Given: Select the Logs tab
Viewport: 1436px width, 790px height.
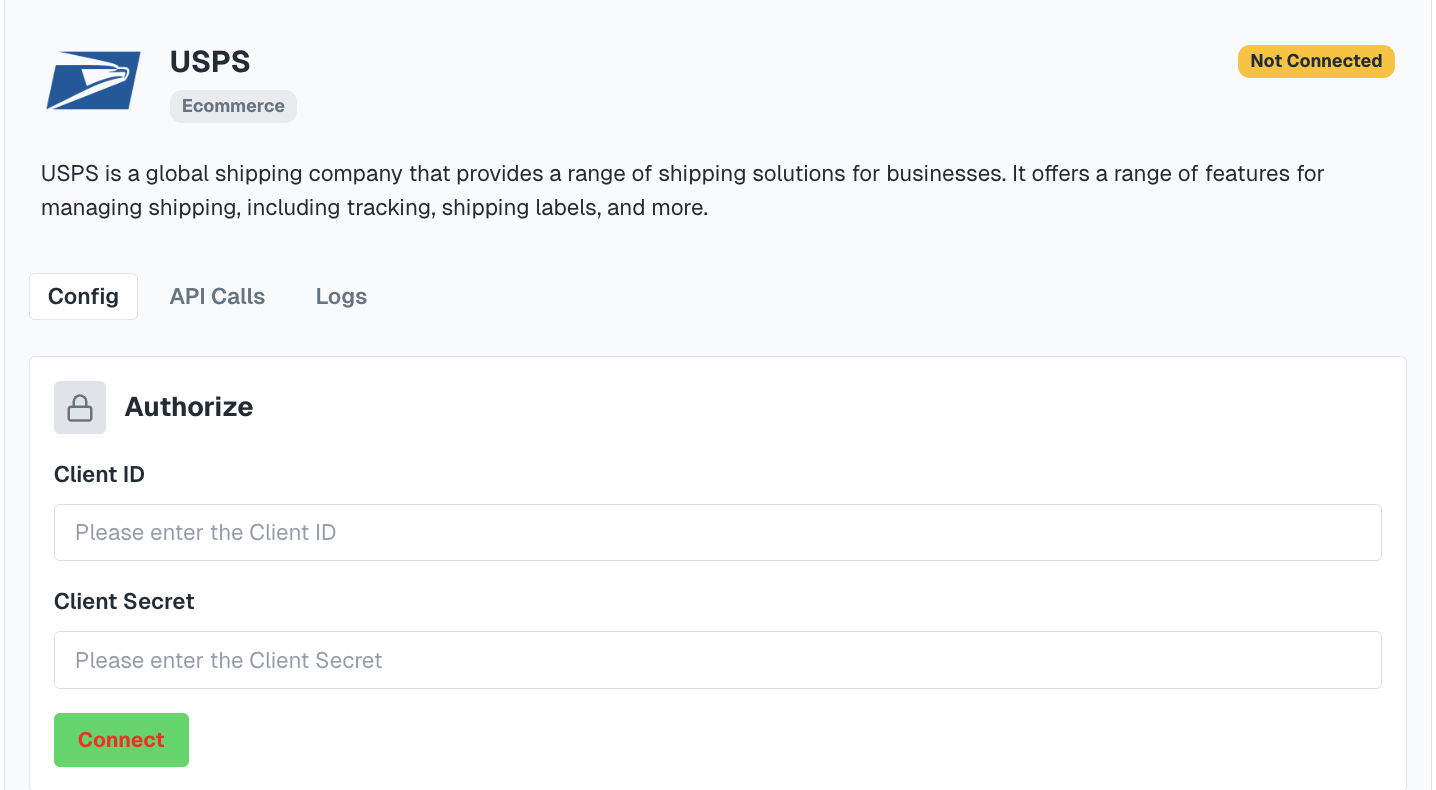Looking at the screenshot, I should 341,297.
